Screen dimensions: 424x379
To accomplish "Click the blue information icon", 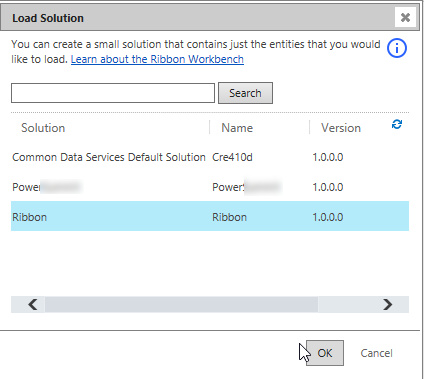I will (397, 48).
